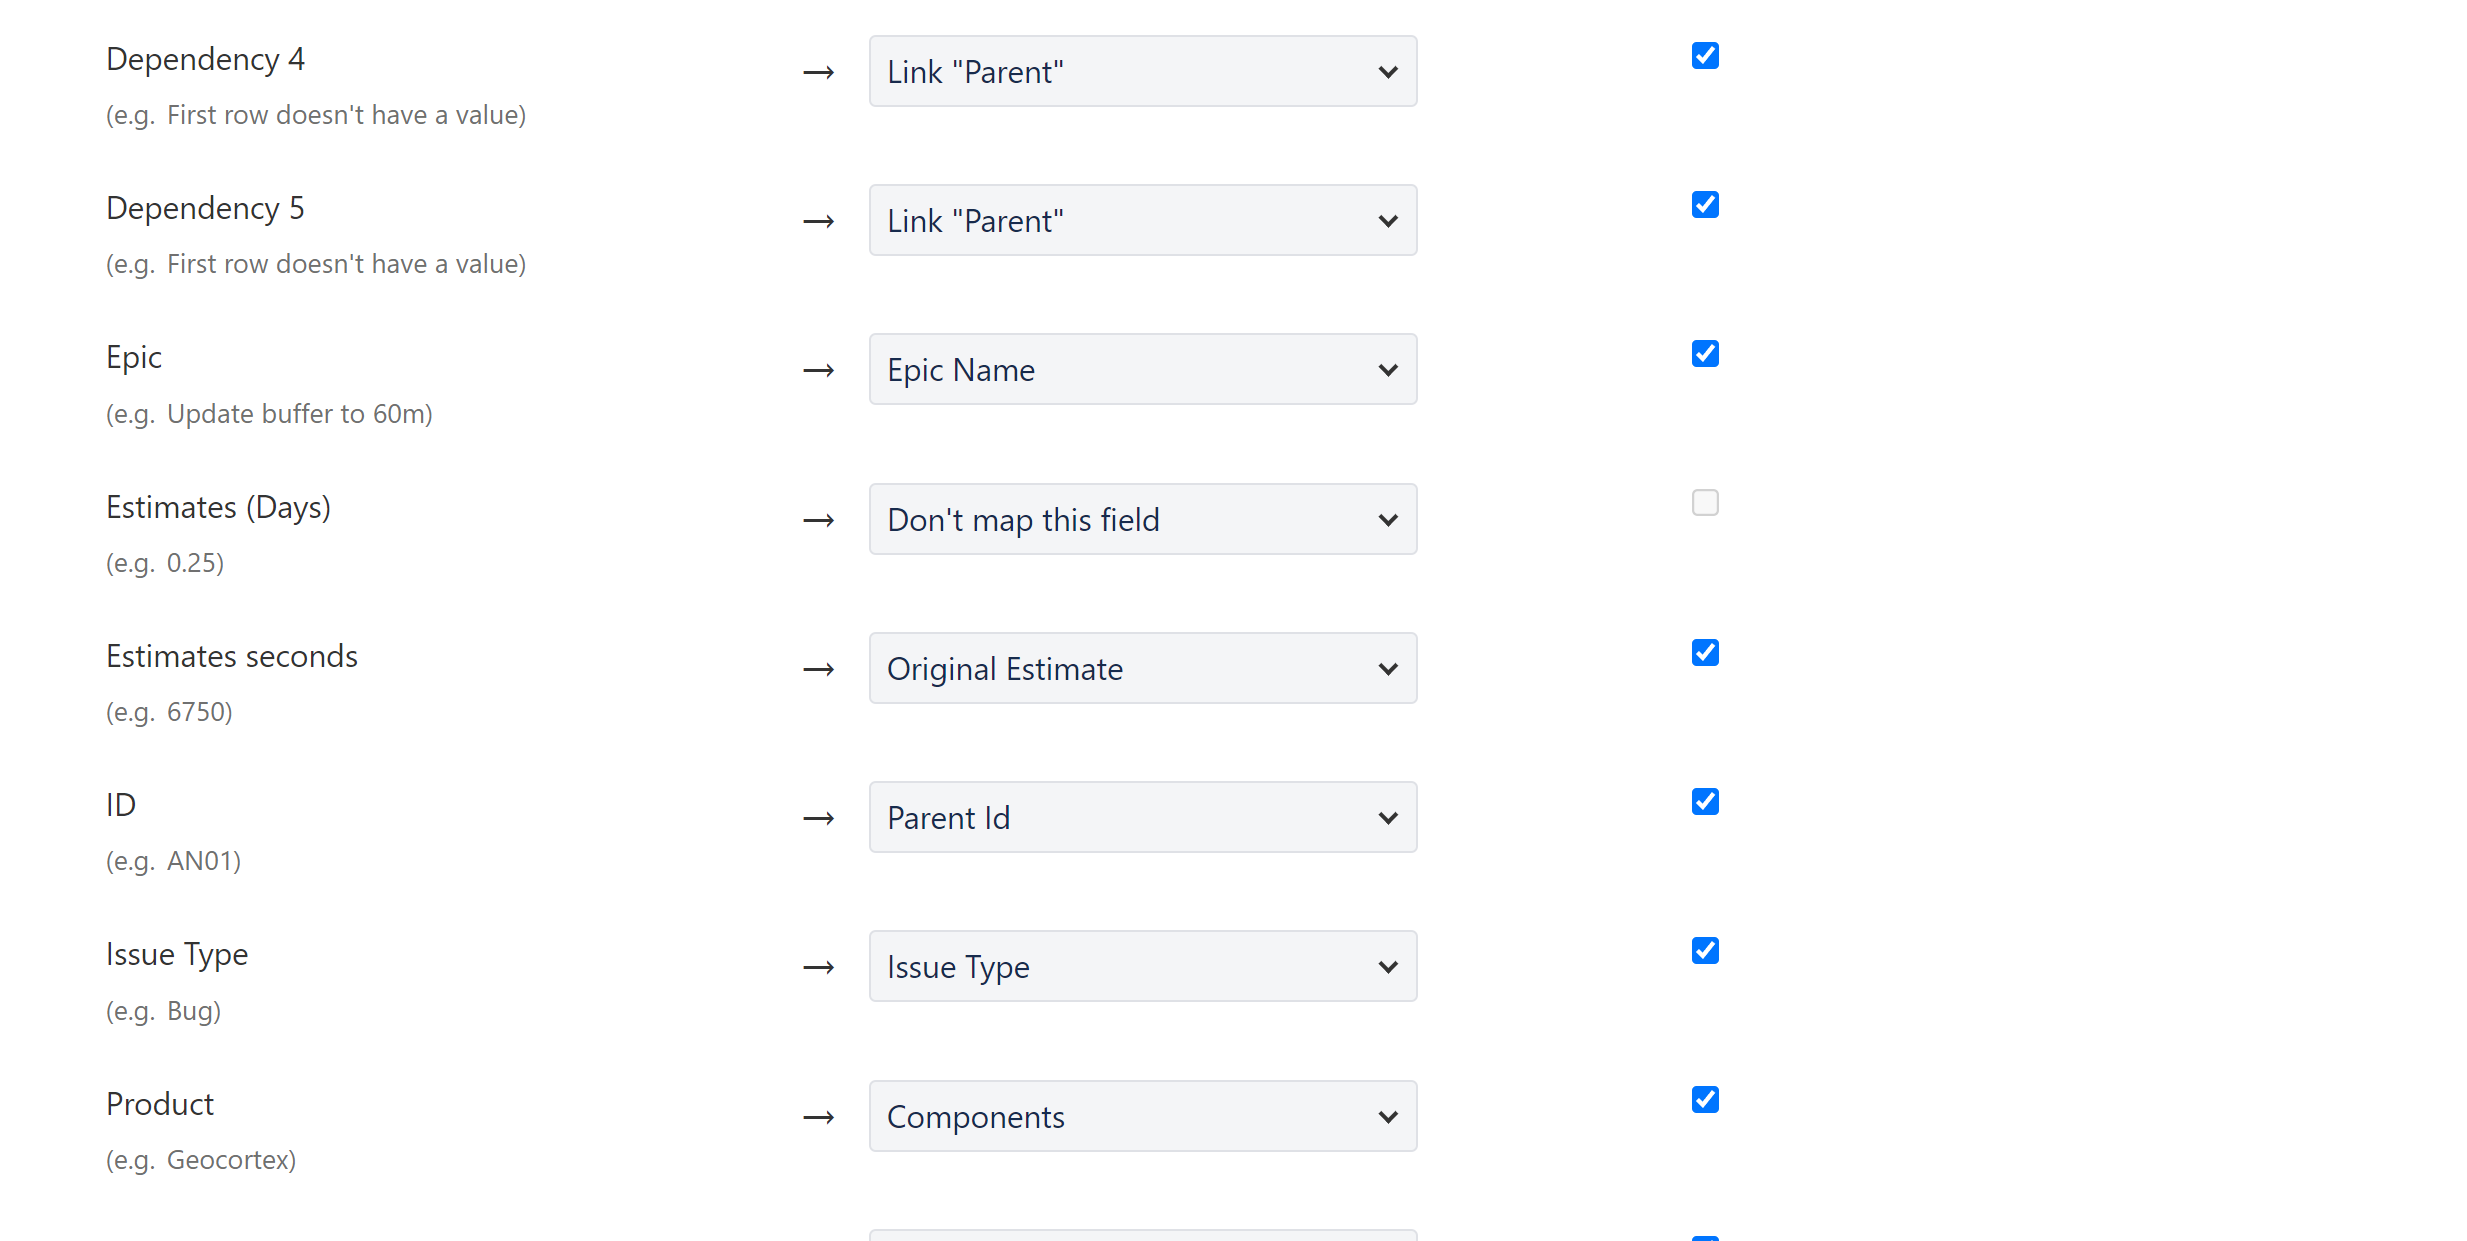Enable the Estimates (Days) checkbox
This screenshot has height=1241, width=2467.
[1705, 503]
